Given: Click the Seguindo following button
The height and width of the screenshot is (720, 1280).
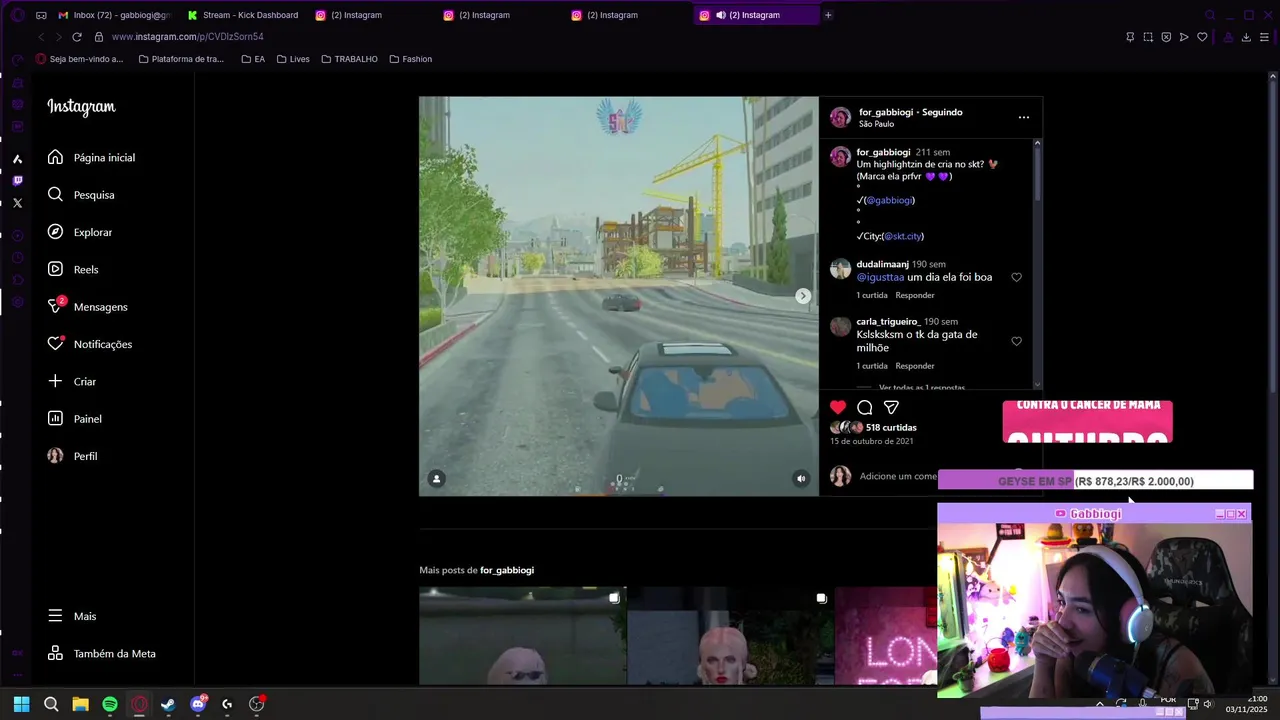Looking at the screenshot, I should pyautogui.click(x=942, y=112).
